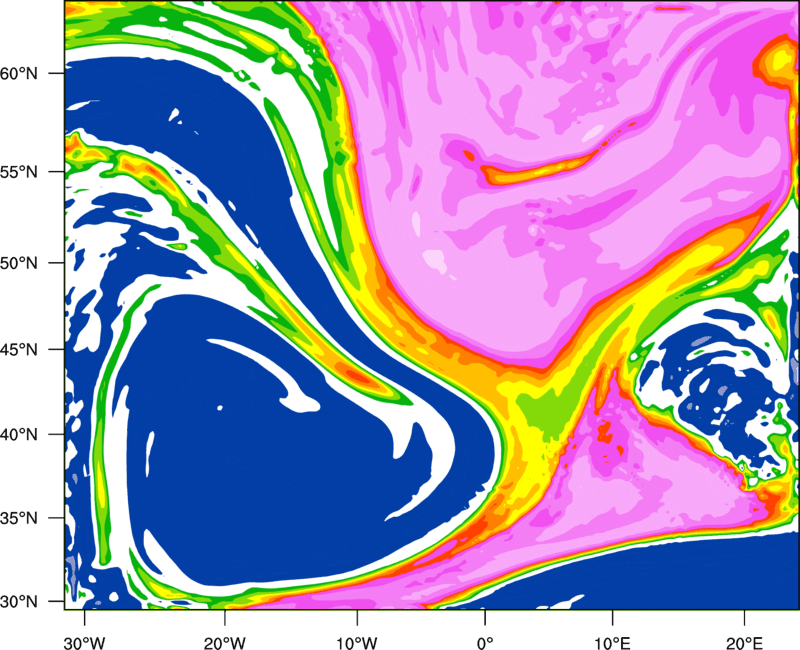Click the 20°E longitude label
The height and width of the screenshot is (650, 800).
click(x=744, y=643)
